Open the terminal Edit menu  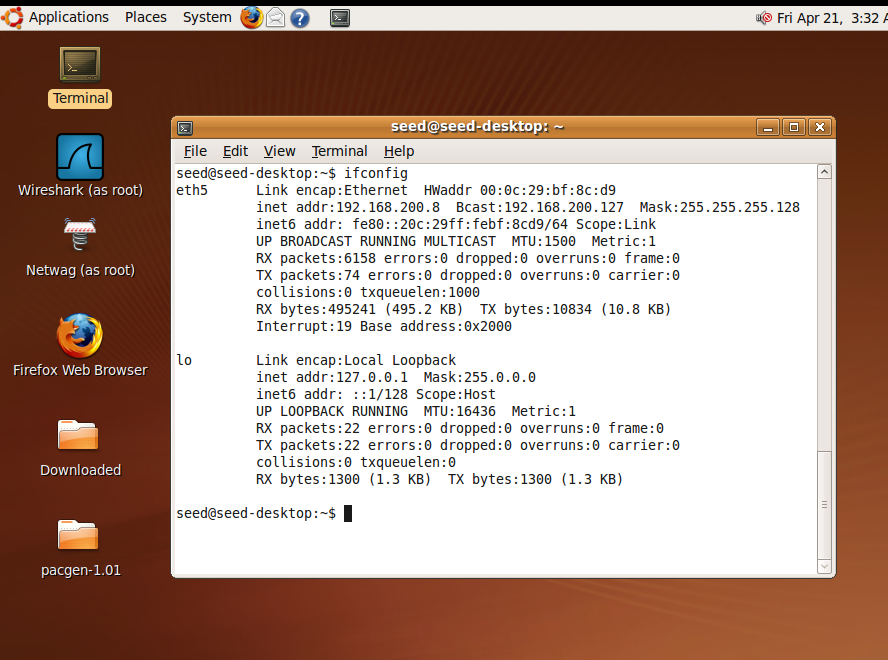(x=235, y=151)
